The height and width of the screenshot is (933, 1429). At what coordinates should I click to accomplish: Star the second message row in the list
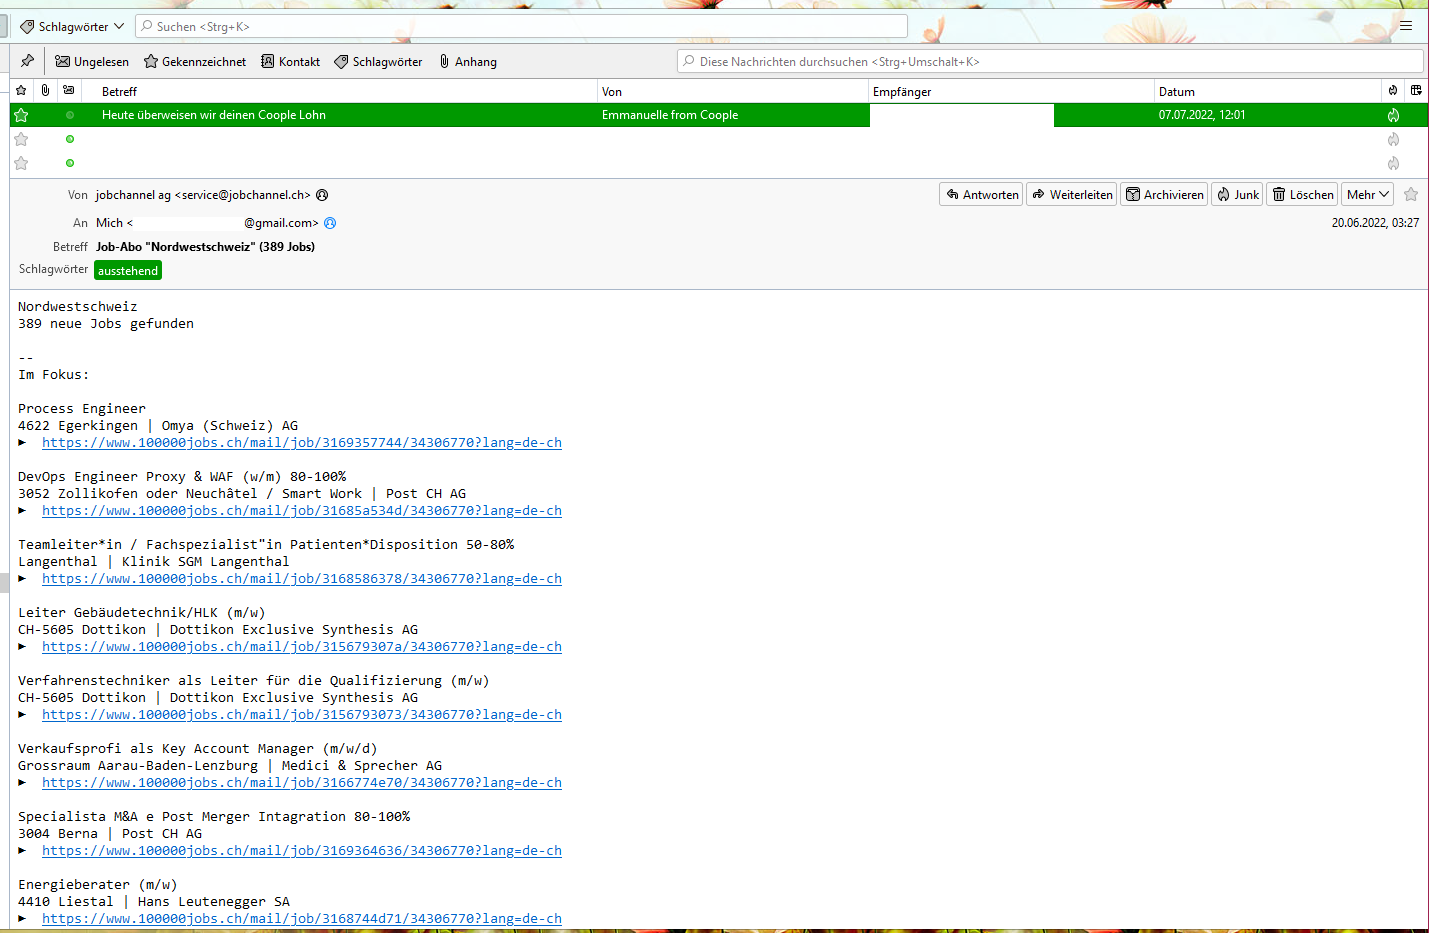[21, 139]
